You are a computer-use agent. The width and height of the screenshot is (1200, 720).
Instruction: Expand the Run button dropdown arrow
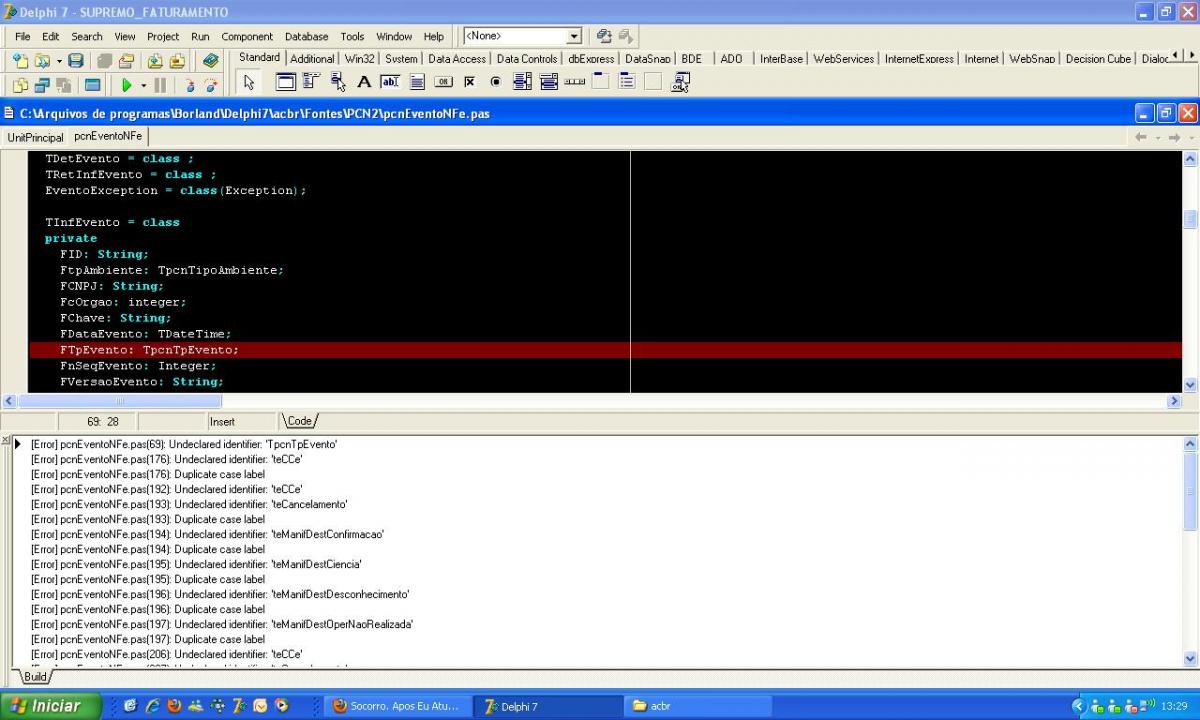pyautogui.click(x=143, y=85)
